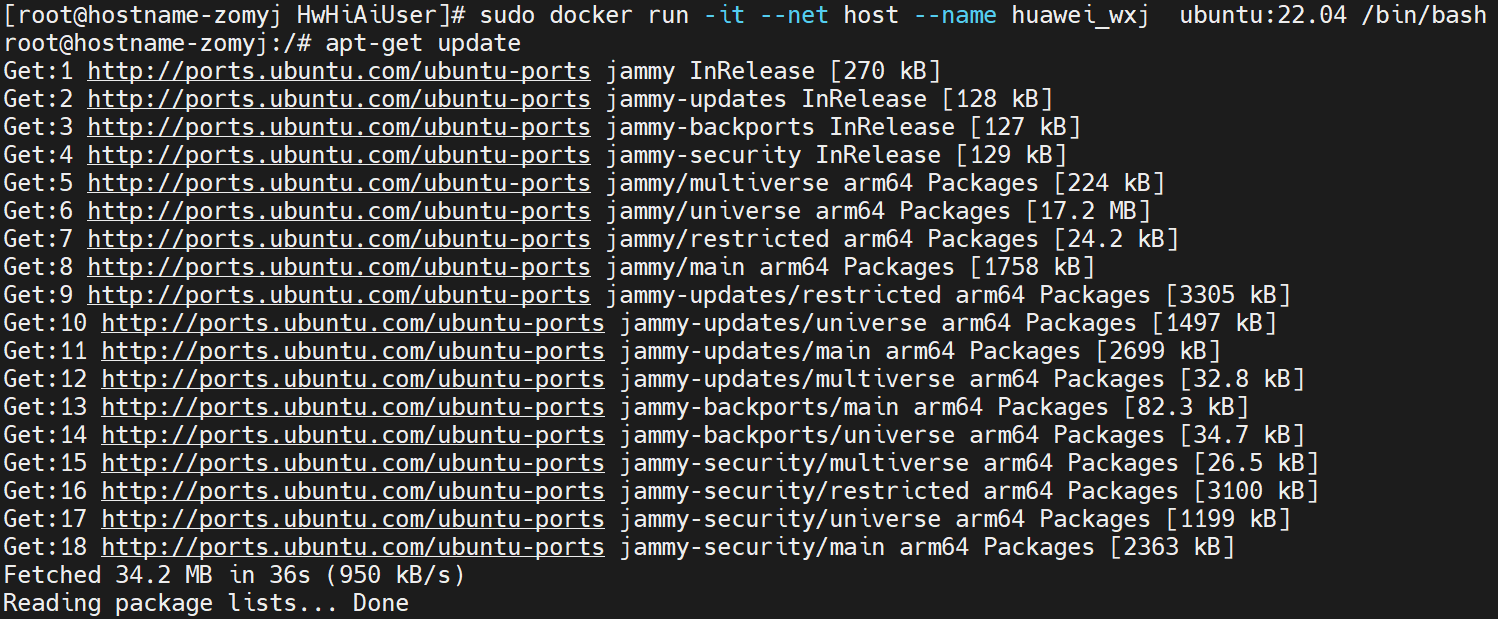This screenshot has width=1498, height=619.
Task: Open the ports.ubuntu.com link on Get:6 line
Action: (x=339, y=211)
